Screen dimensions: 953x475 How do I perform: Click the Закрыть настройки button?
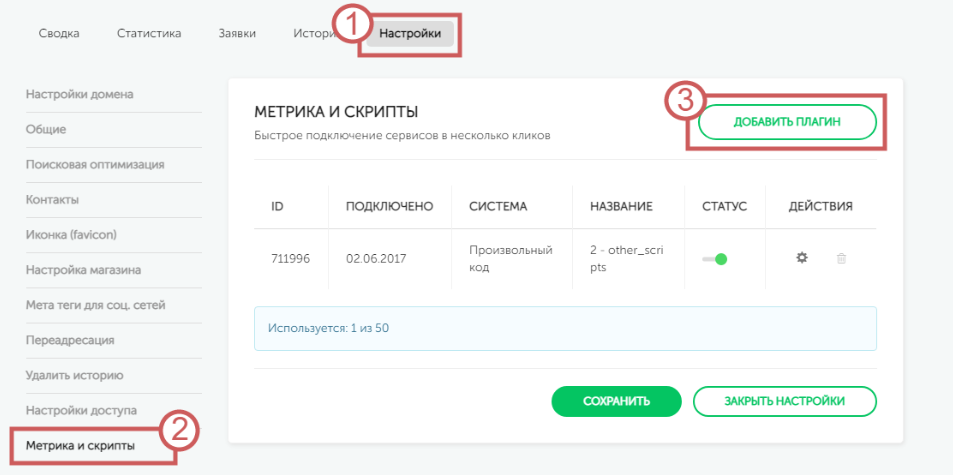pyautogui.click(x=784, y=401)
